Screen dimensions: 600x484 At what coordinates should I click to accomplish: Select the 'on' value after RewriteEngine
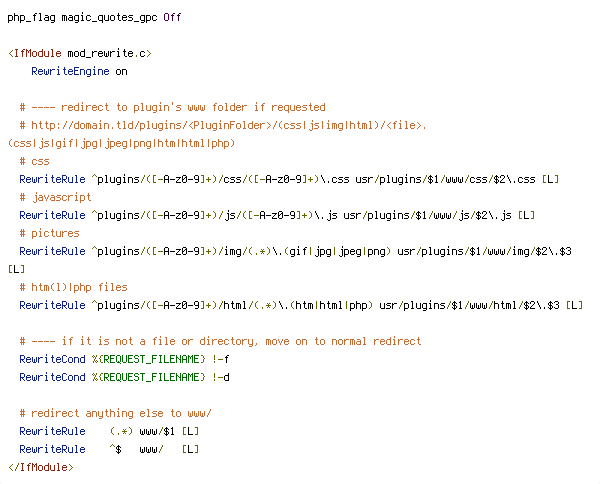pos(121,72)
